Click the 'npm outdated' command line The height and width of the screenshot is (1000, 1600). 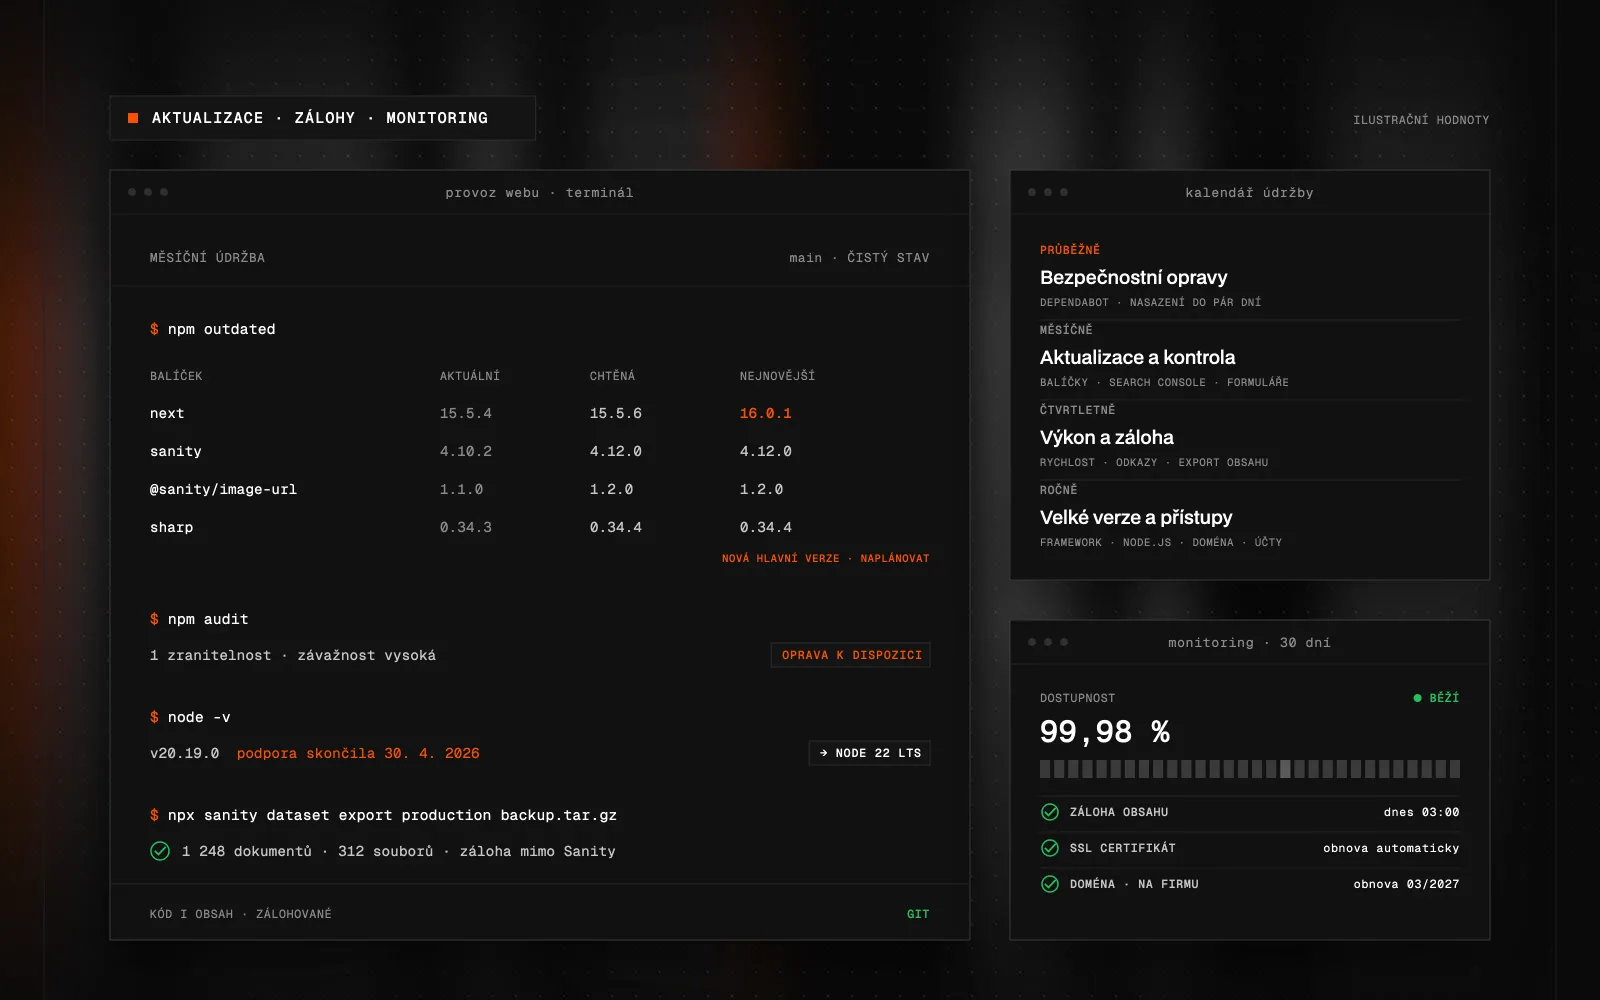pyautogui.click(x=213, y=329)
